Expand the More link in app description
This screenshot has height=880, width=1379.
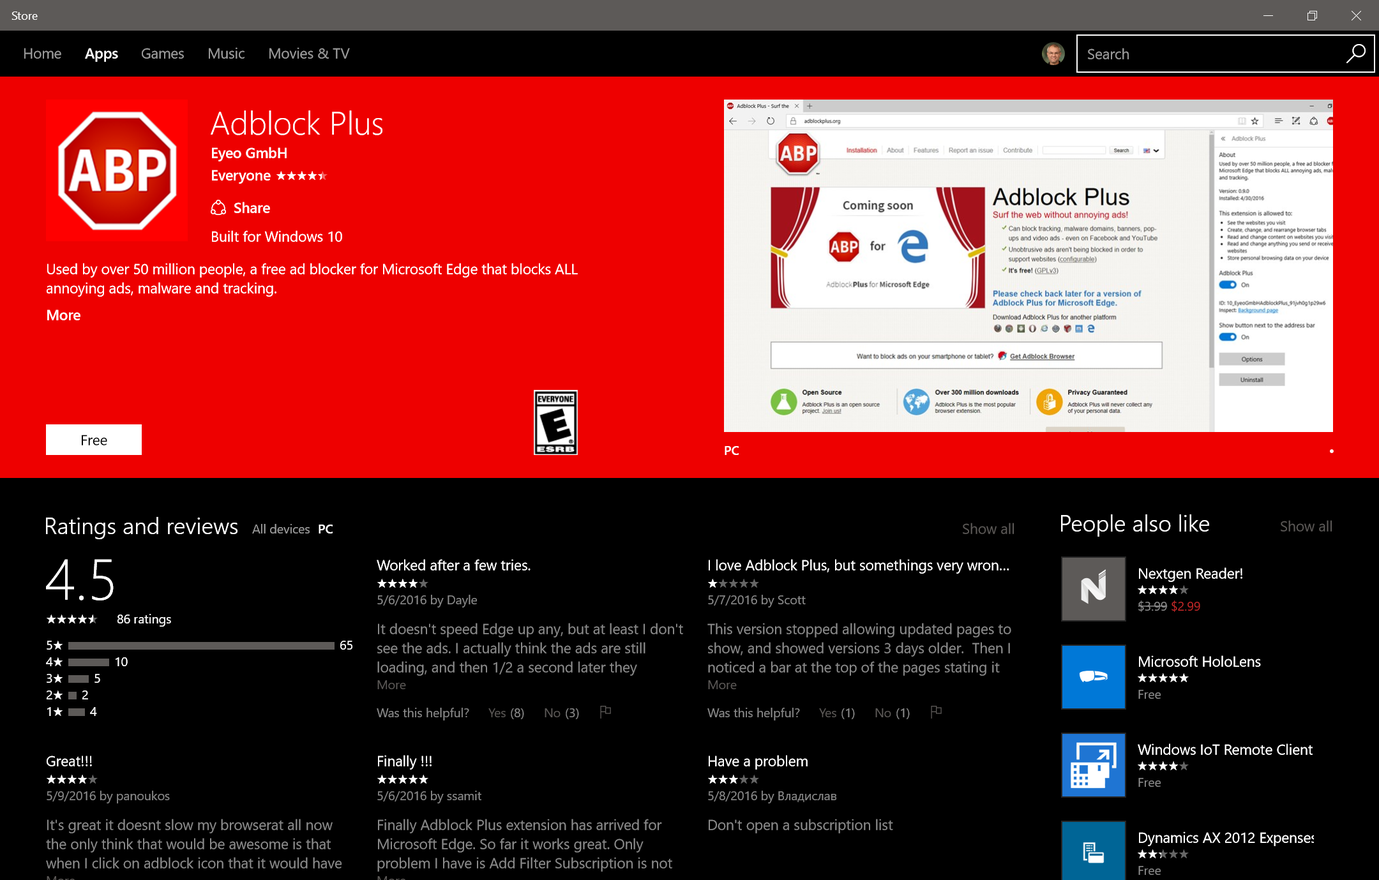[x=63, y=315]
